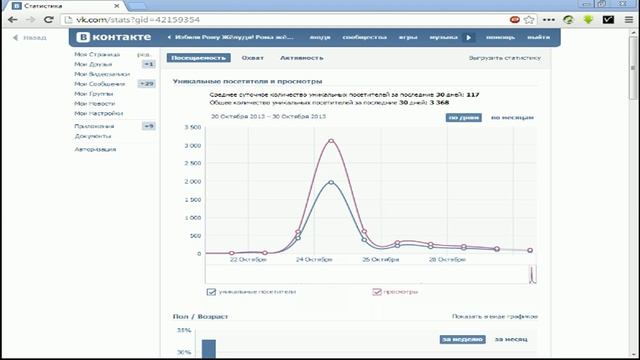The width and height of the screenshot is (640, 360).
Task: Click the +29 messages counter badge
Action: (x=147, y=84)
